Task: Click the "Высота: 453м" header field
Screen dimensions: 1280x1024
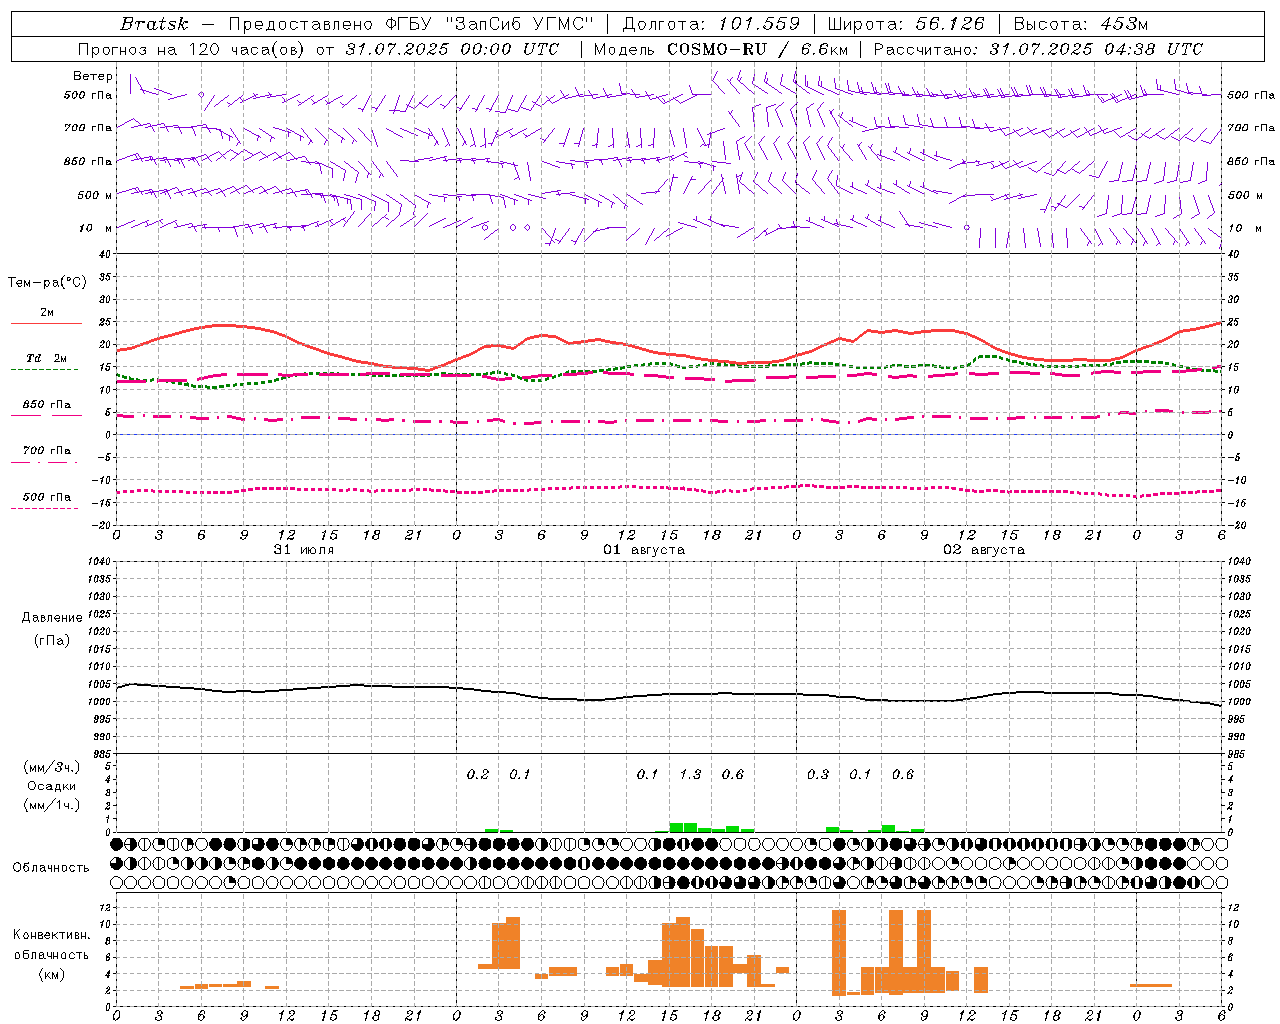Action: 1081,24
